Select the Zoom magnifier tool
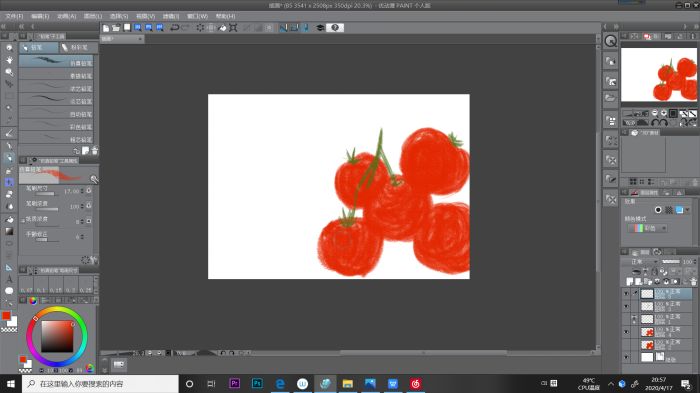The image size is (700, 393). (x=9, y=48)
